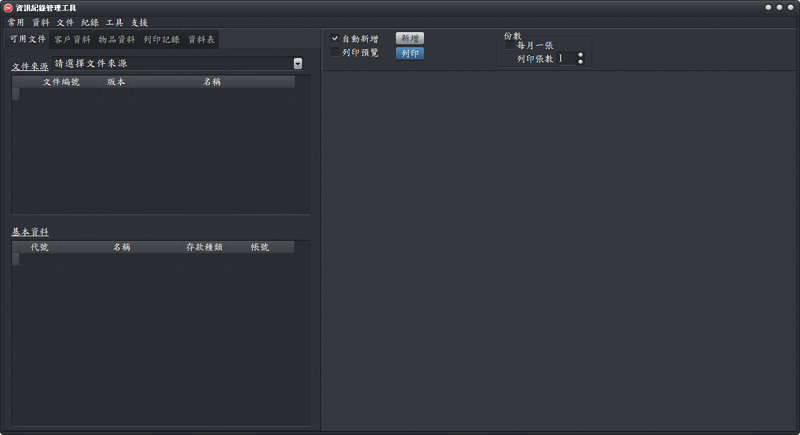Screen dimensions: 800x435
Task: Sort by the 代號 column header
Action: (x=39, y=247)
